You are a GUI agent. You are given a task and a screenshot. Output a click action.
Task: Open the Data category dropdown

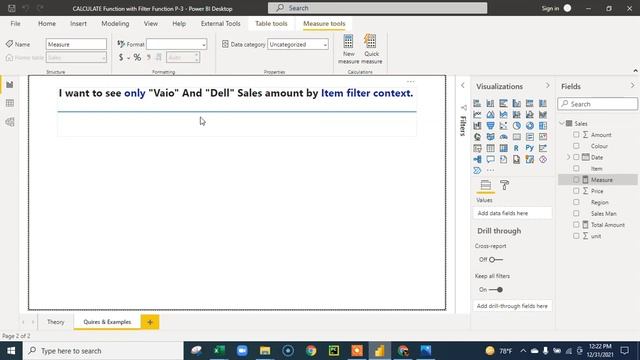pos(298,44)
